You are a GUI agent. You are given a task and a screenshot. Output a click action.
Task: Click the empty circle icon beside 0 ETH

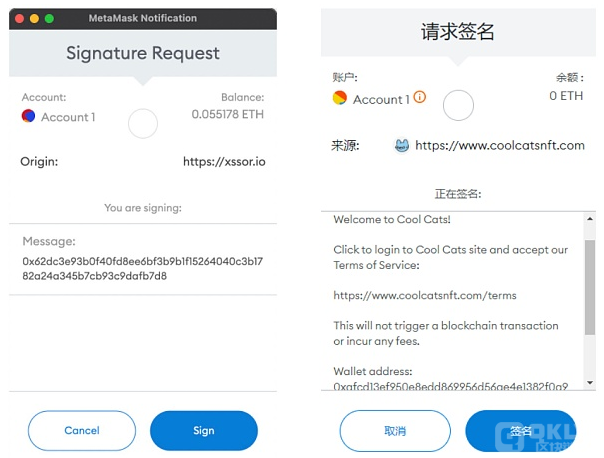pos(458,105)
